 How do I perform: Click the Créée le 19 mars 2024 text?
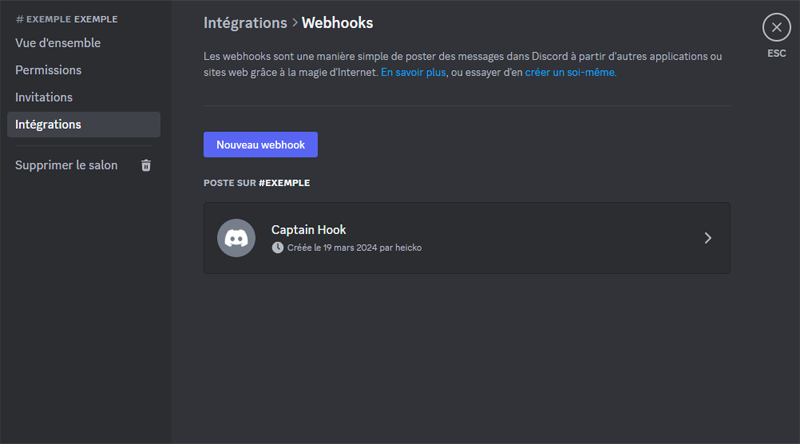[354, 247]
